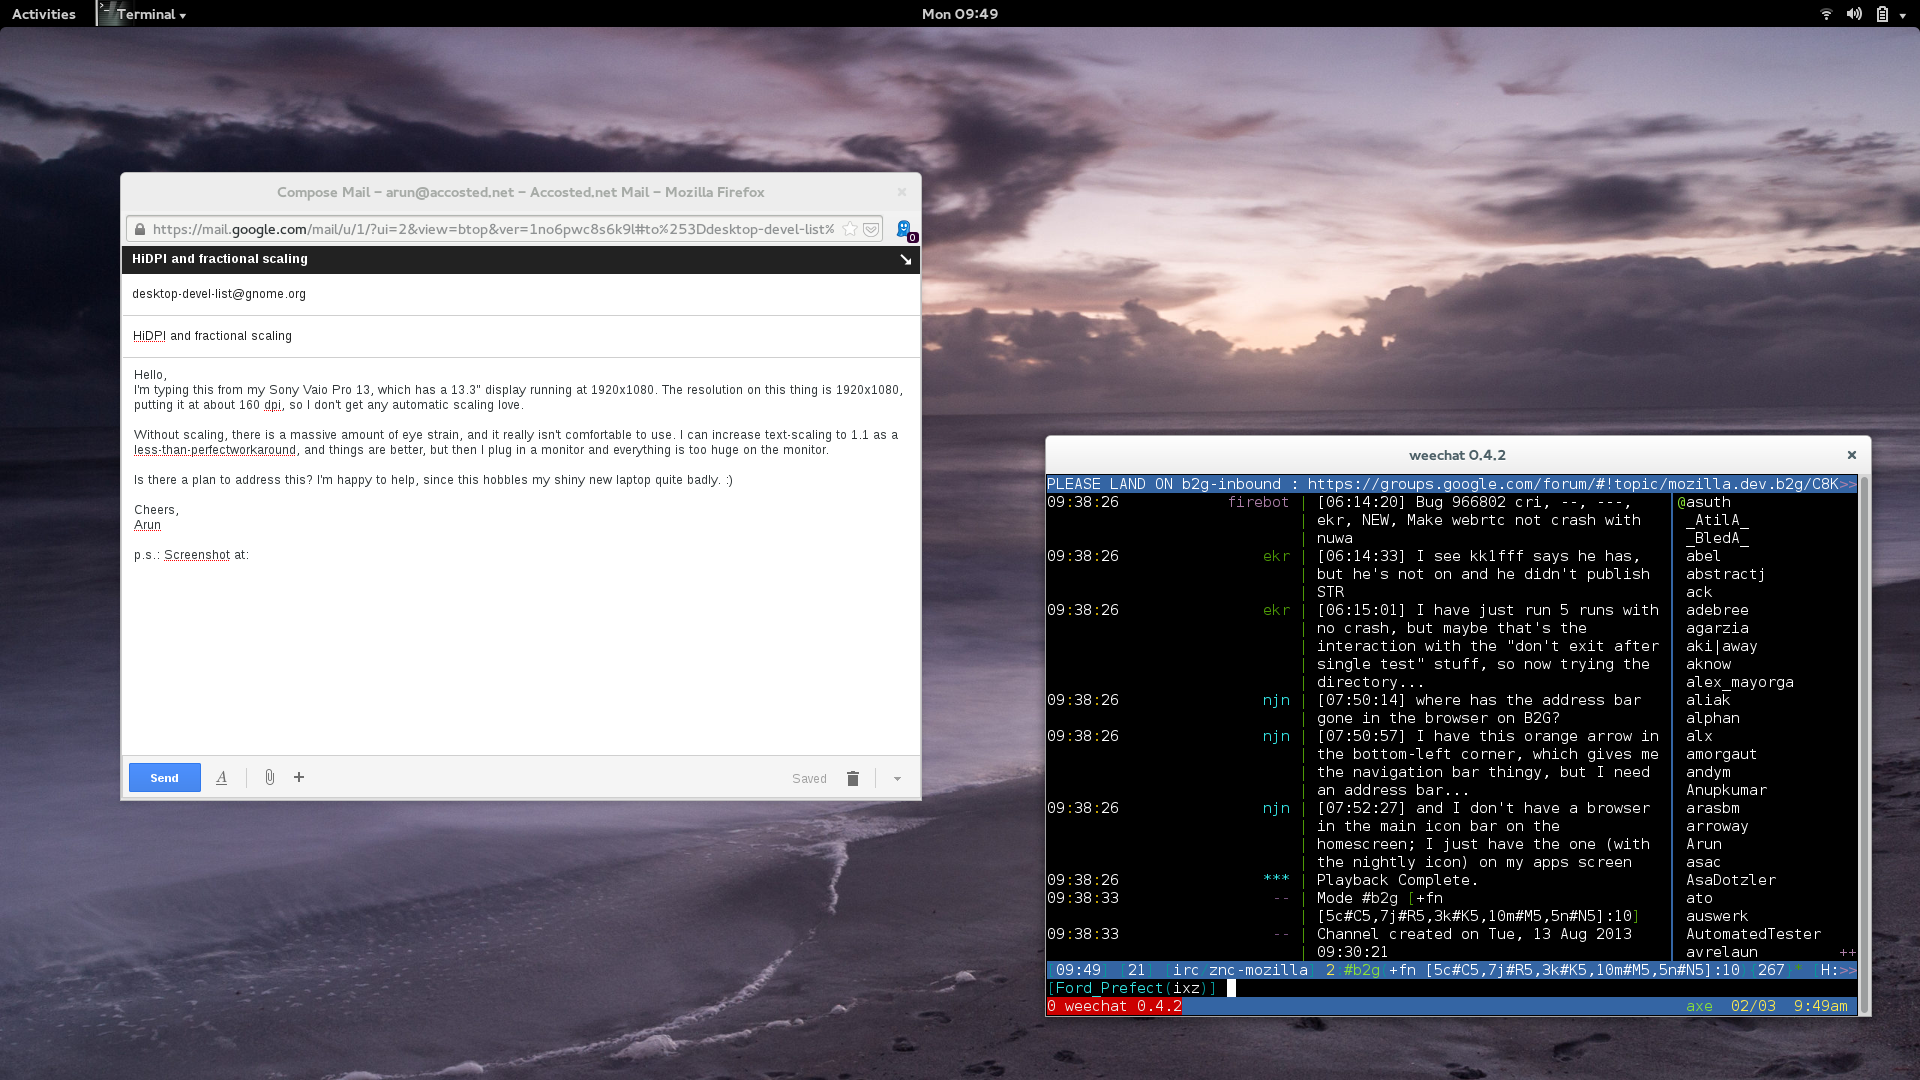
Task: Click the underlined 'Screenshot' word in email
Action: point(197,555)
